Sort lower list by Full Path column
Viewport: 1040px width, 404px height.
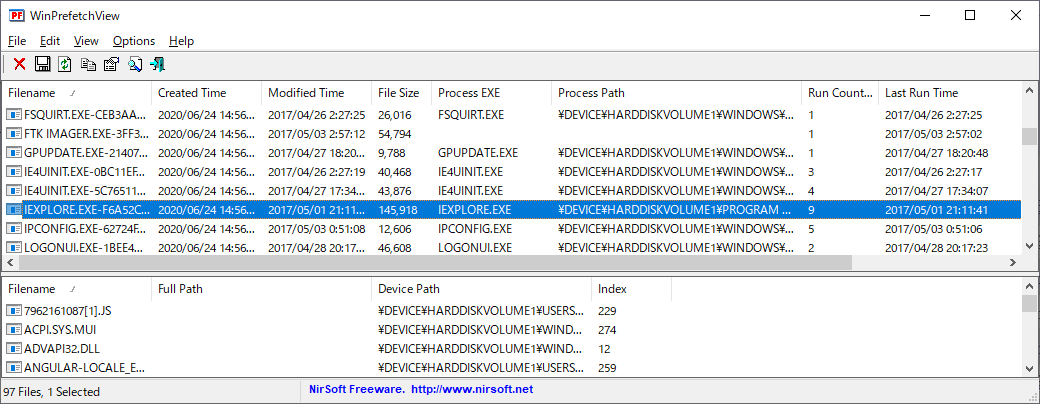click(261, 289)
